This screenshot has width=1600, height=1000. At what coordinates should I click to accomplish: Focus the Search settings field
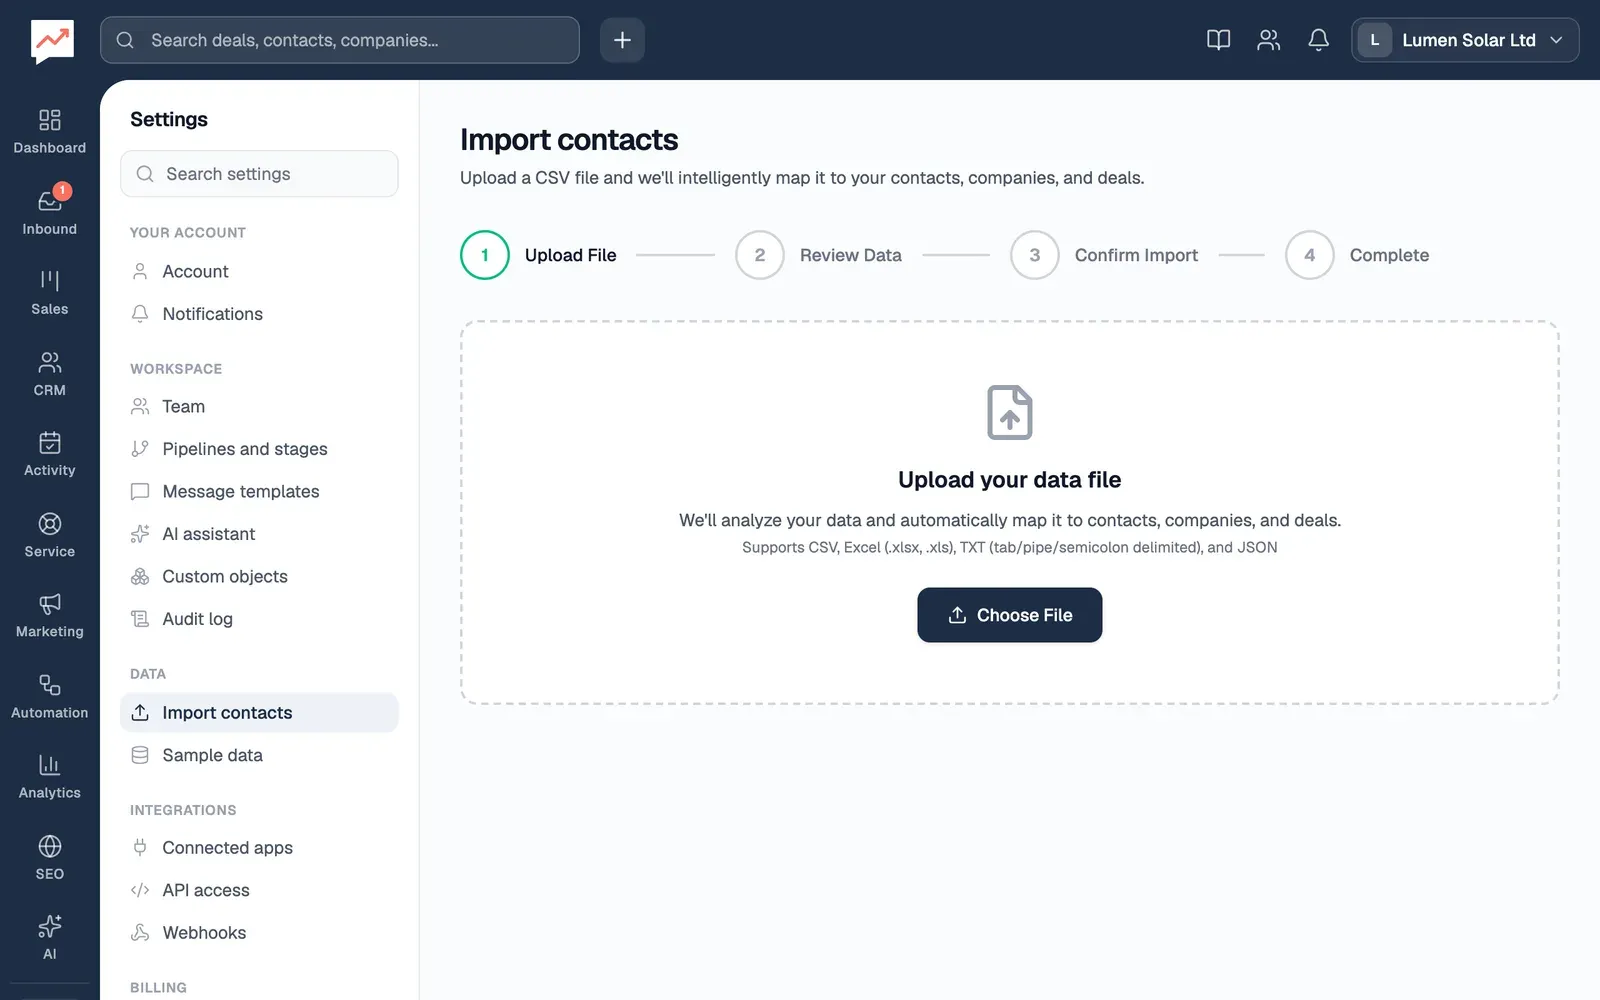259,174
